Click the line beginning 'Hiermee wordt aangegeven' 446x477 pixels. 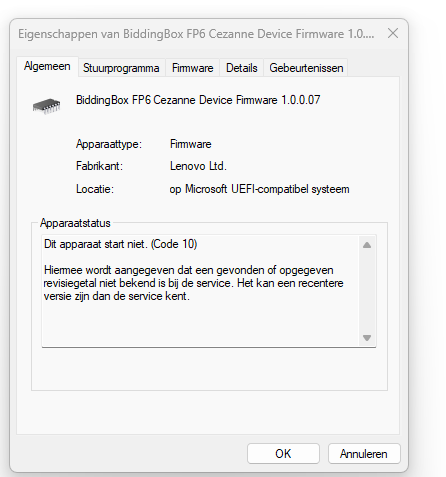[188, 270]
